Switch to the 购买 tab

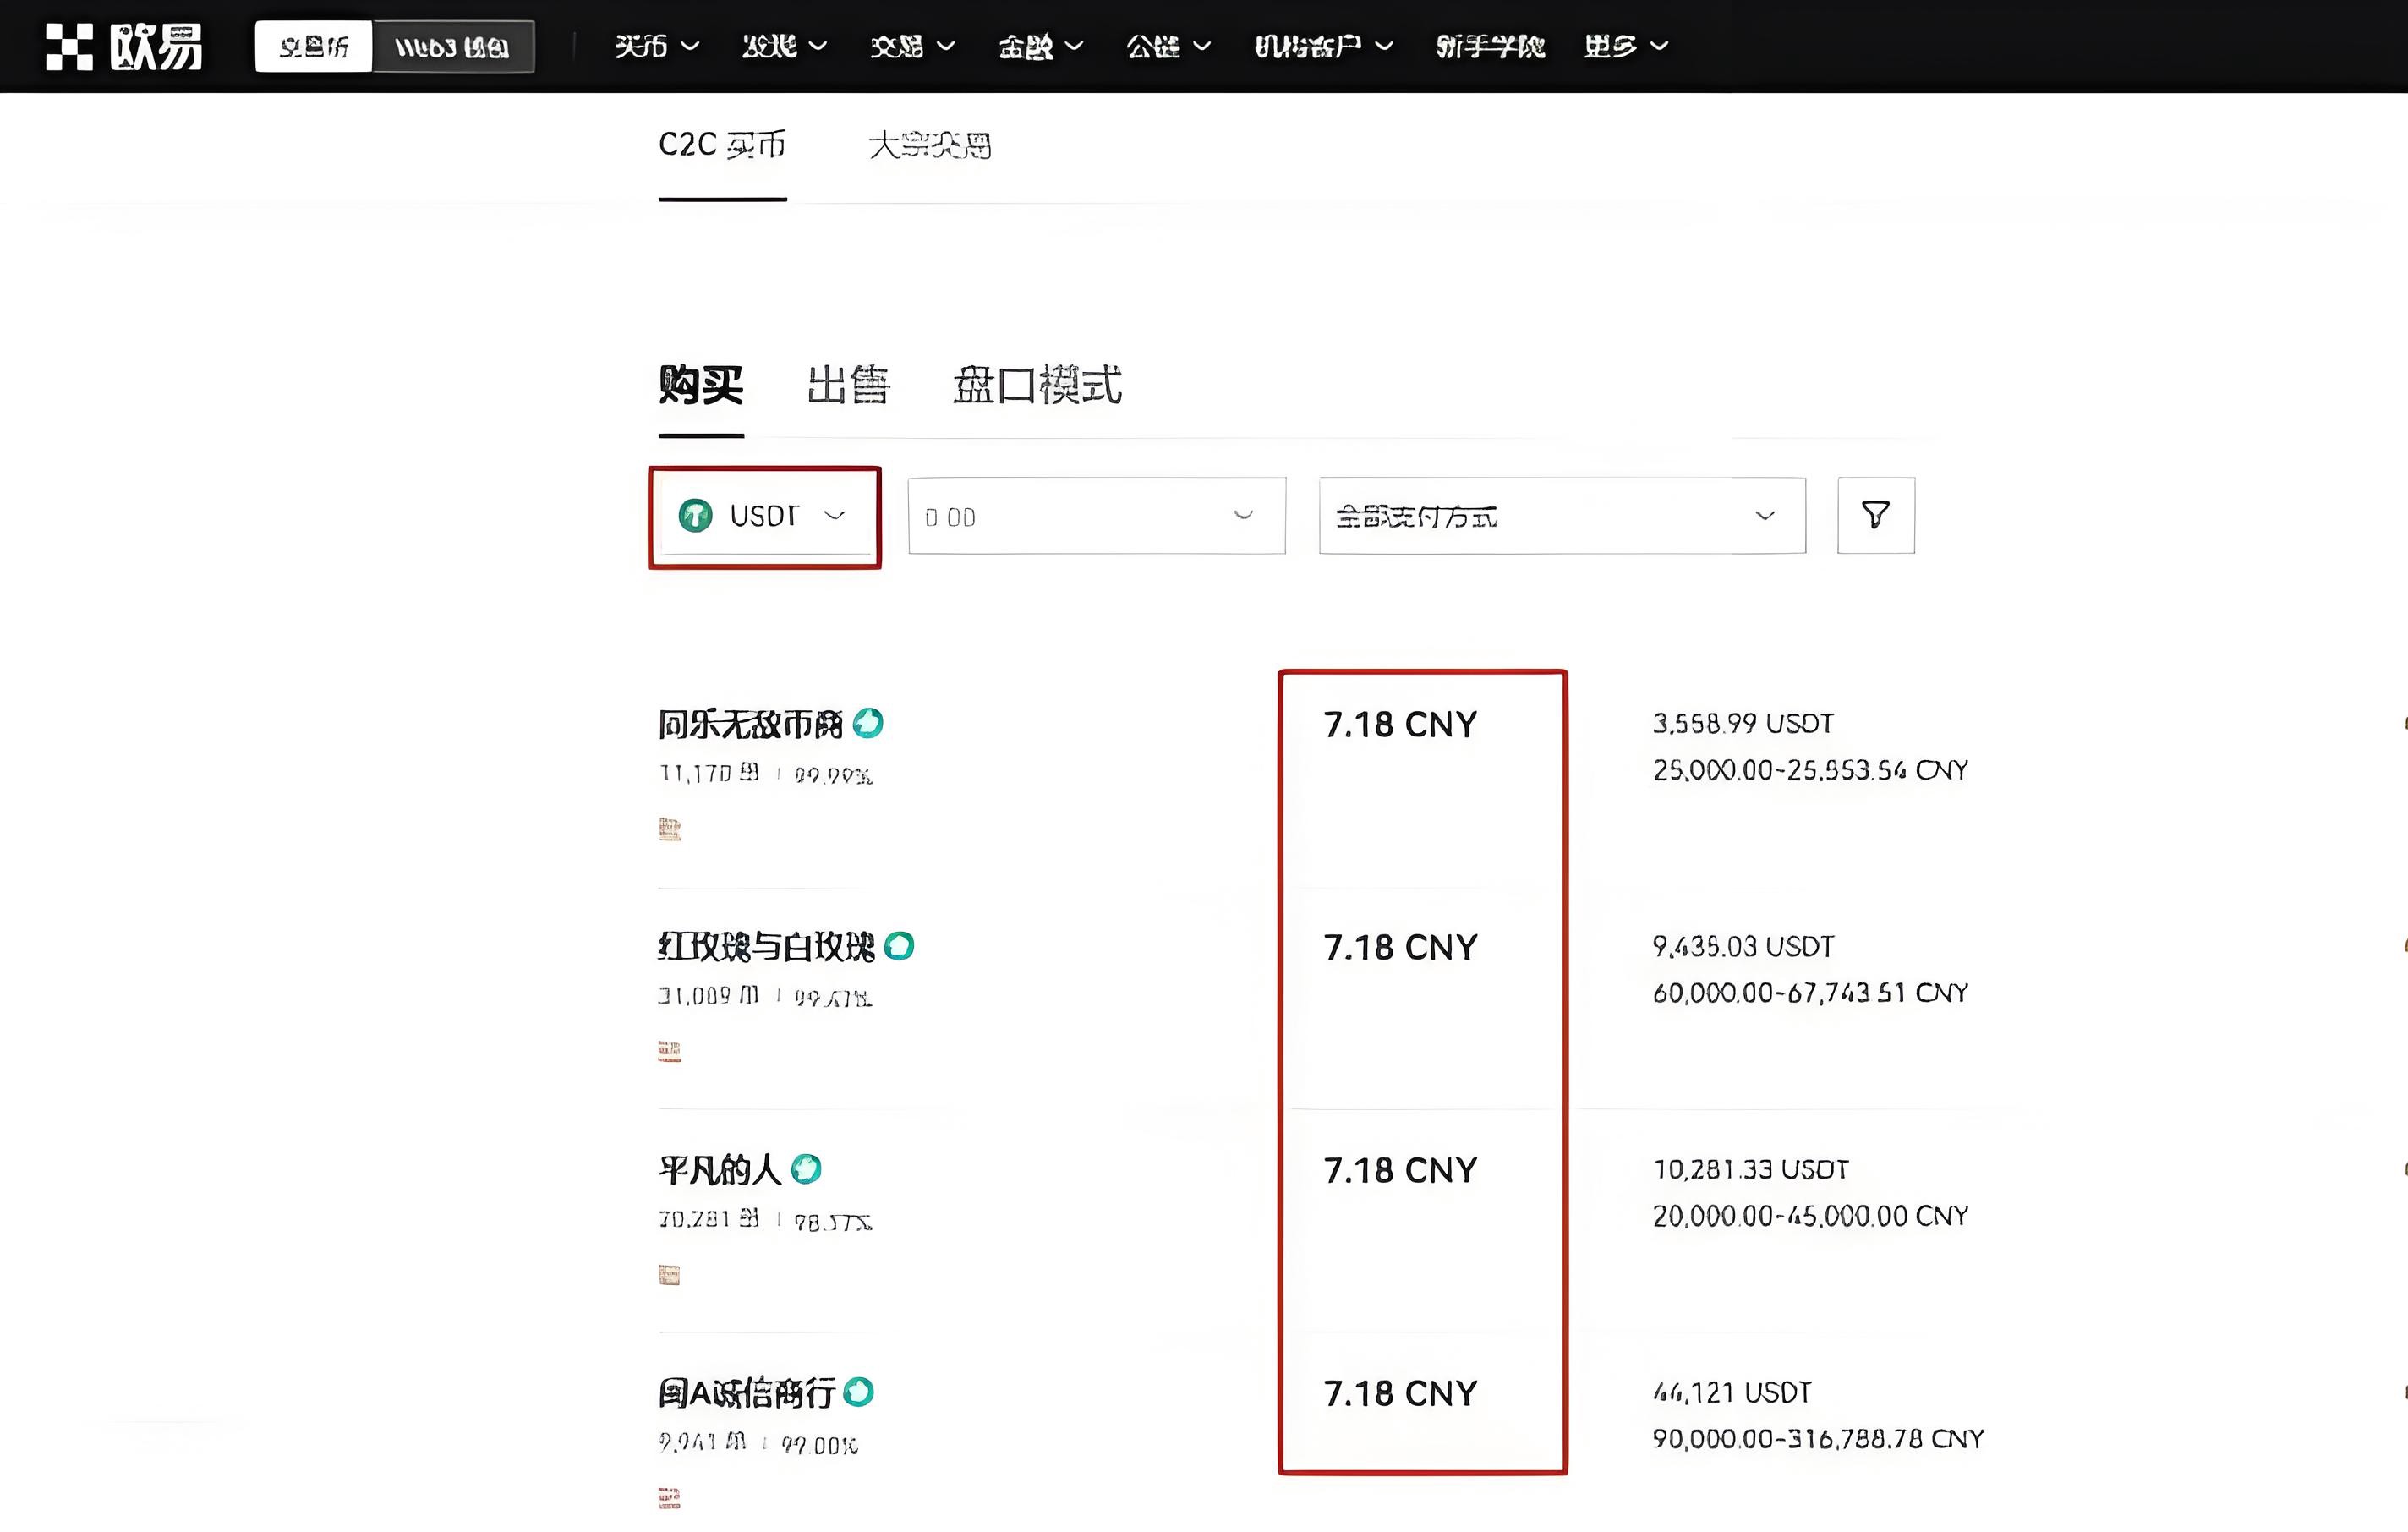tap(701, 385)
